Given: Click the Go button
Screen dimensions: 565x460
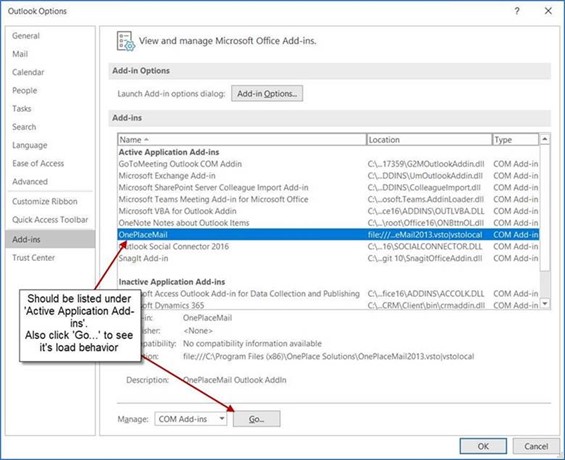Looking at the screenshot, I should coord(257,419).
